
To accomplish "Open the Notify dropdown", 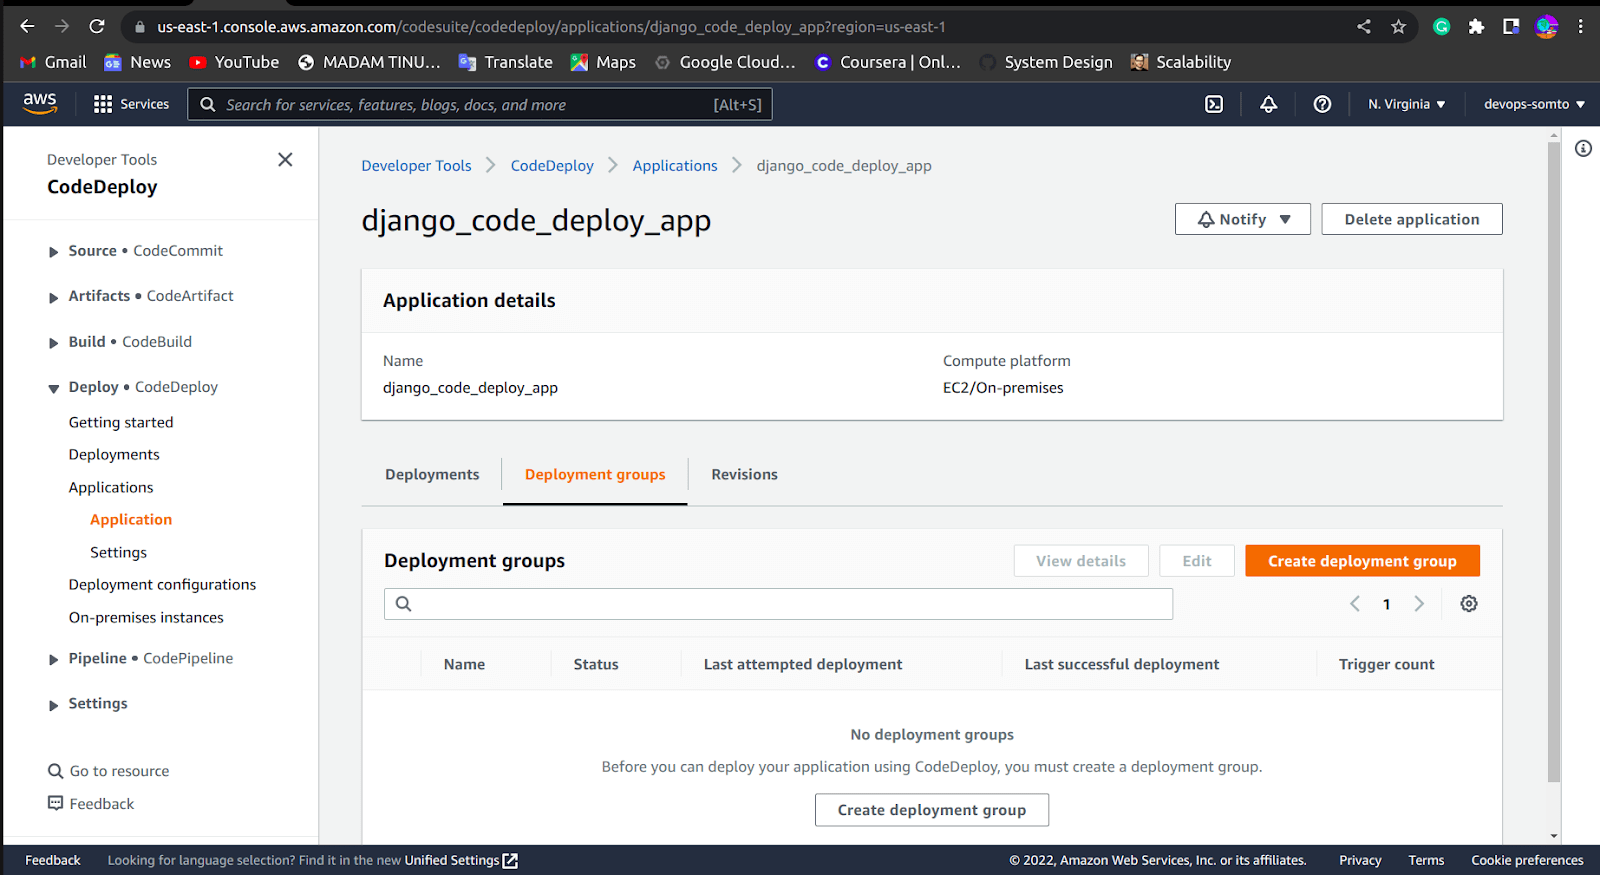I will pyautogui.click(x=1242, y=219).
